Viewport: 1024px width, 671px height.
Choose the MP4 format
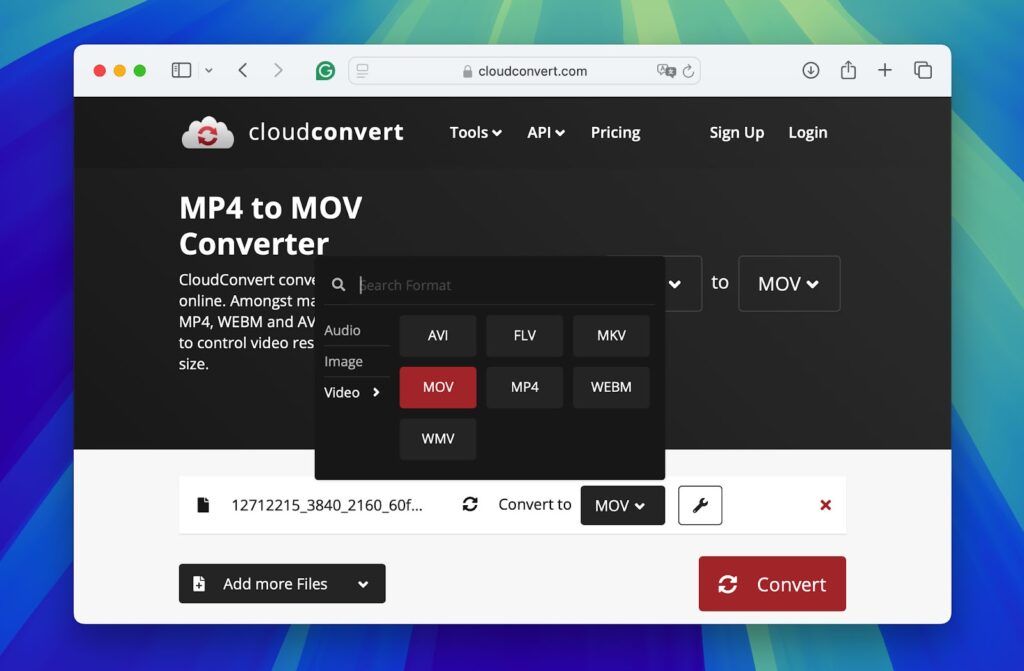click(x=524, y=387)
